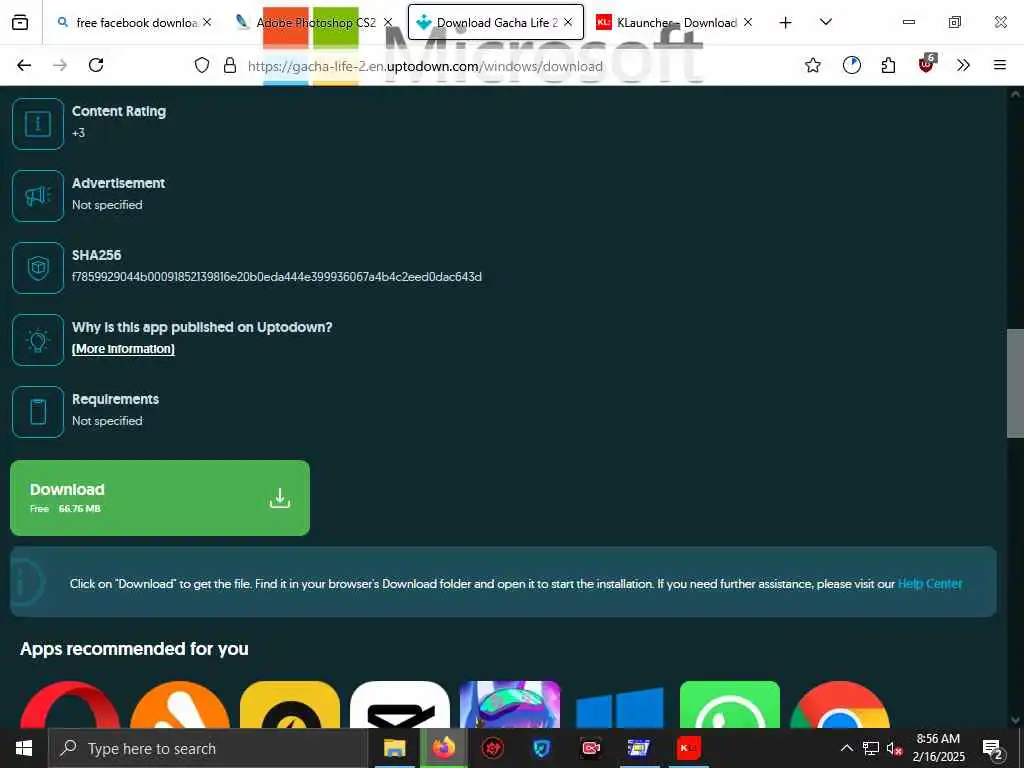1024x768 pixels.
Task: Open the Windows Start menu
Action: pyautogui.click(x=24, y=748)
